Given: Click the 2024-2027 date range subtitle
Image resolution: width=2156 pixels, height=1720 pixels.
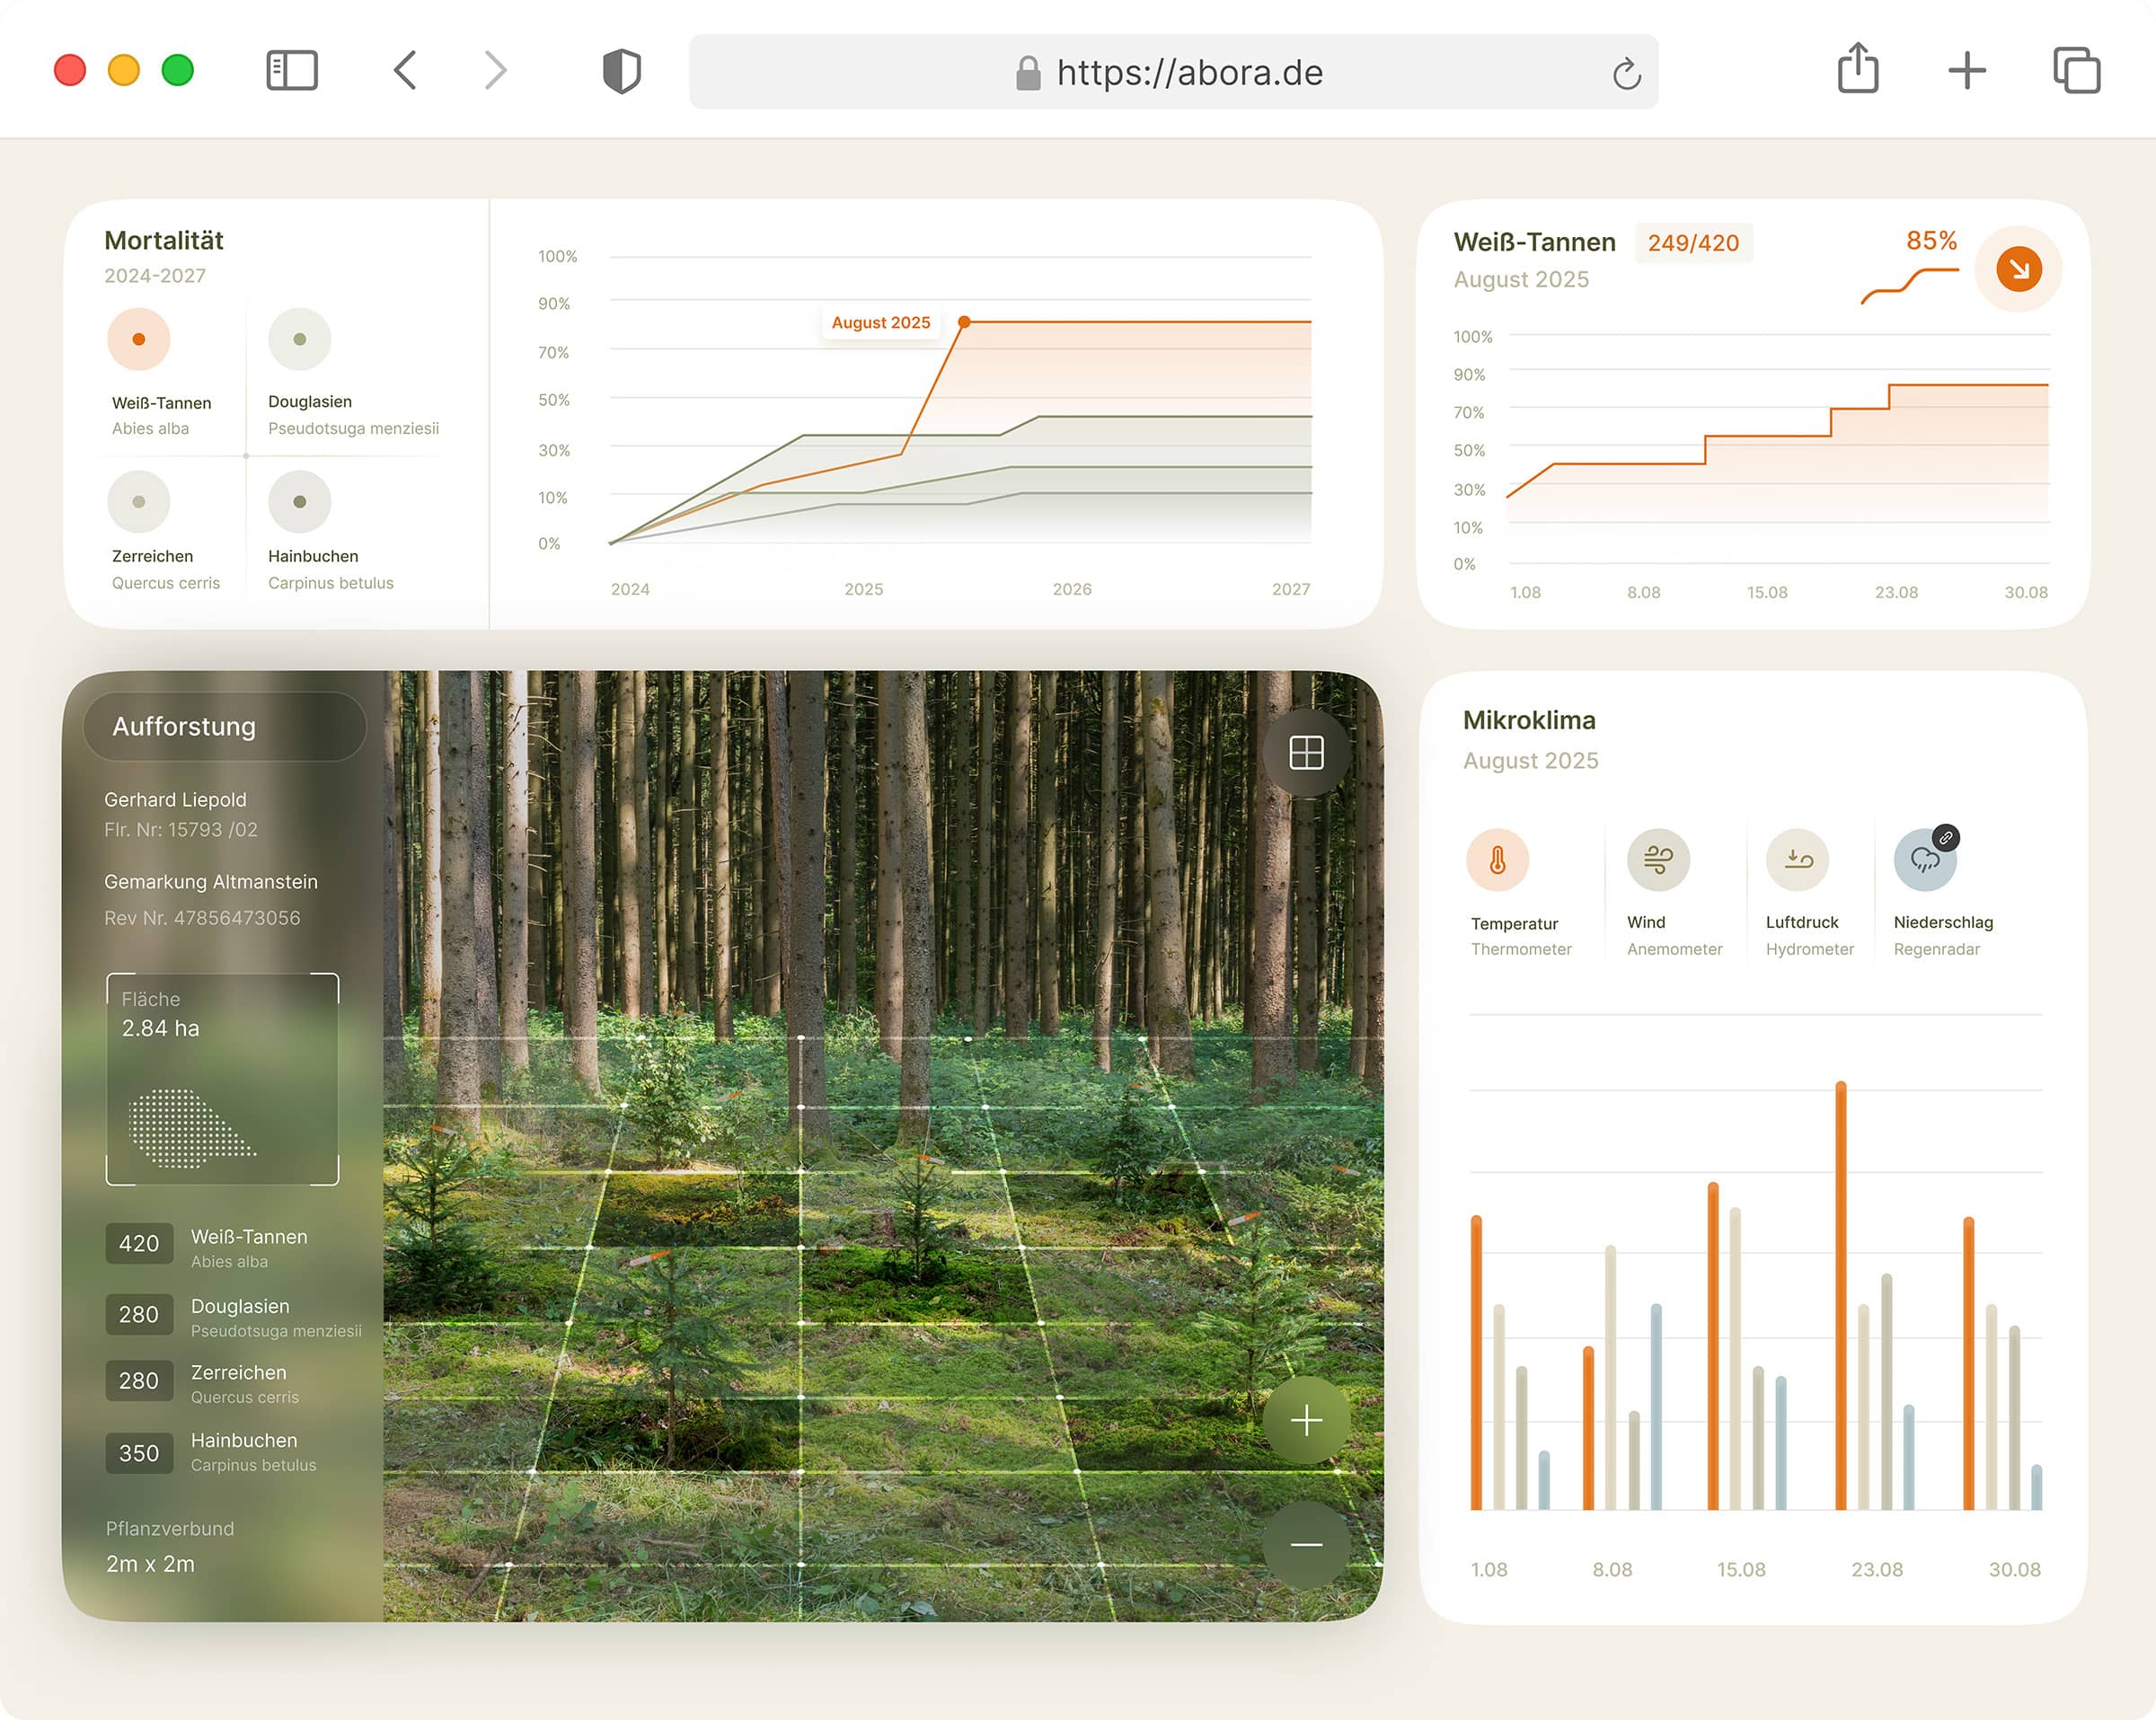Looking at the screenshot, I should pyautogui.click(x=155, y=275).
